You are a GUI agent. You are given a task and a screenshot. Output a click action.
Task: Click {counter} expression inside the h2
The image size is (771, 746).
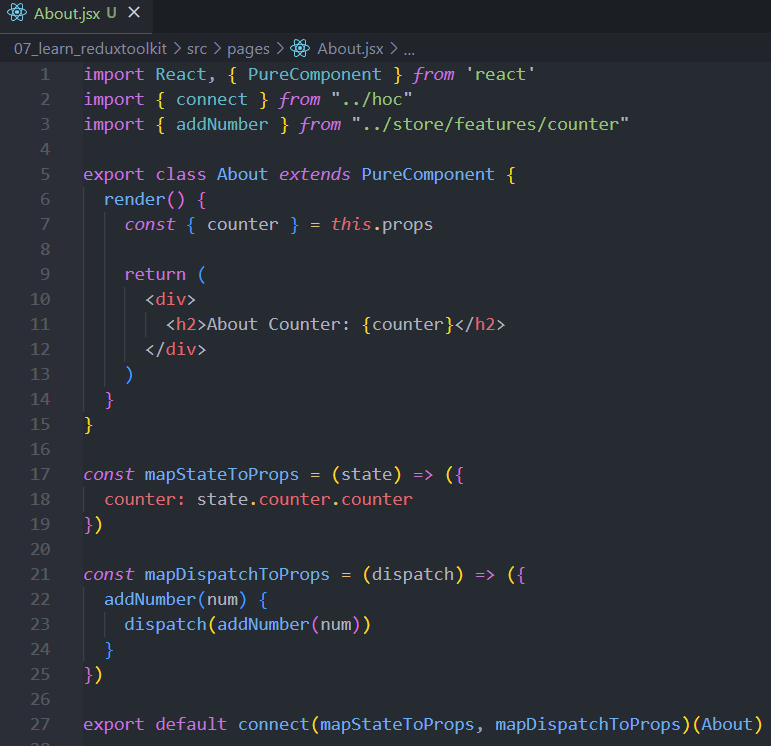[408, 324]
